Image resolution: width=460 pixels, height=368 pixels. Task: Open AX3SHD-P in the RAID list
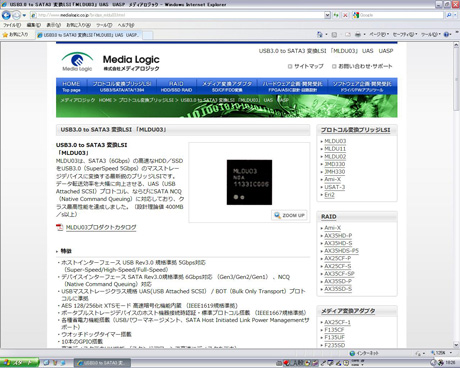coord(338,235)
